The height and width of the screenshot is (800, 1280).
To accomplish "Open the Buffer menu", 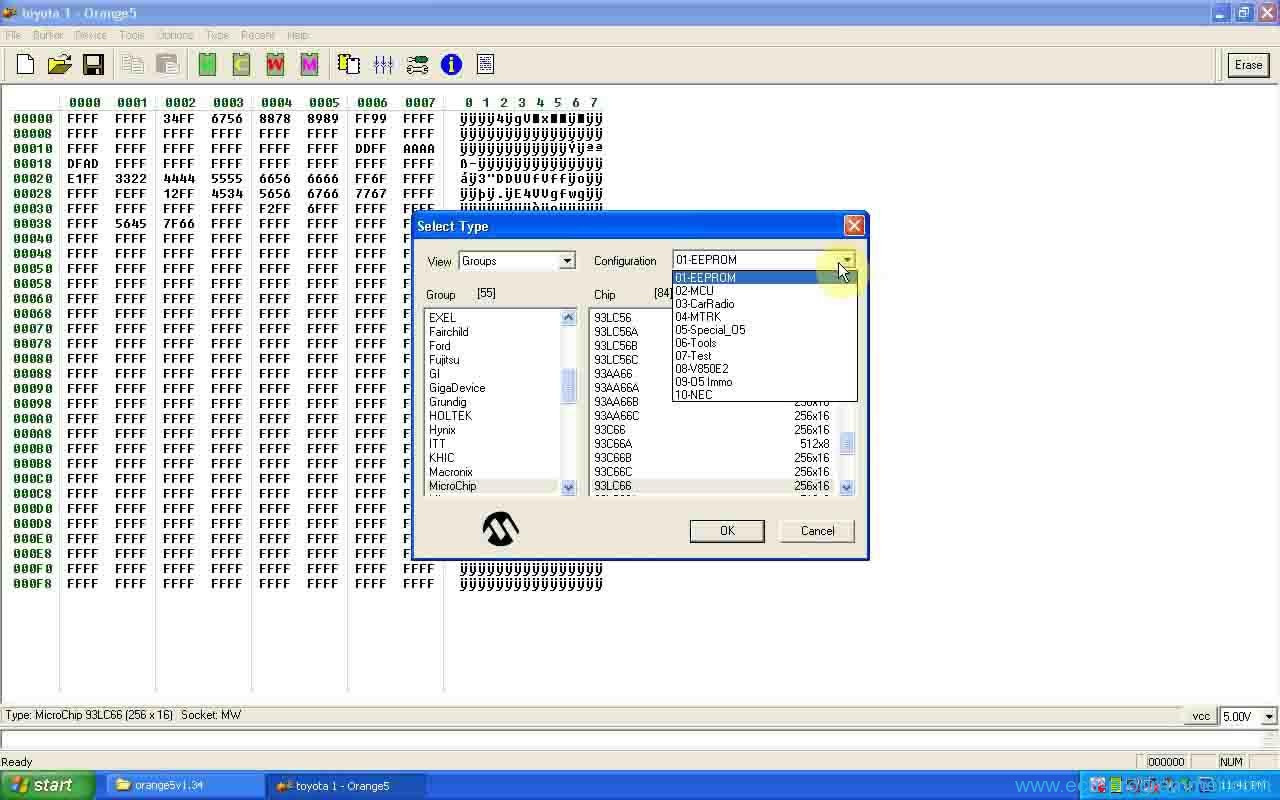I will tap(48, 35).
